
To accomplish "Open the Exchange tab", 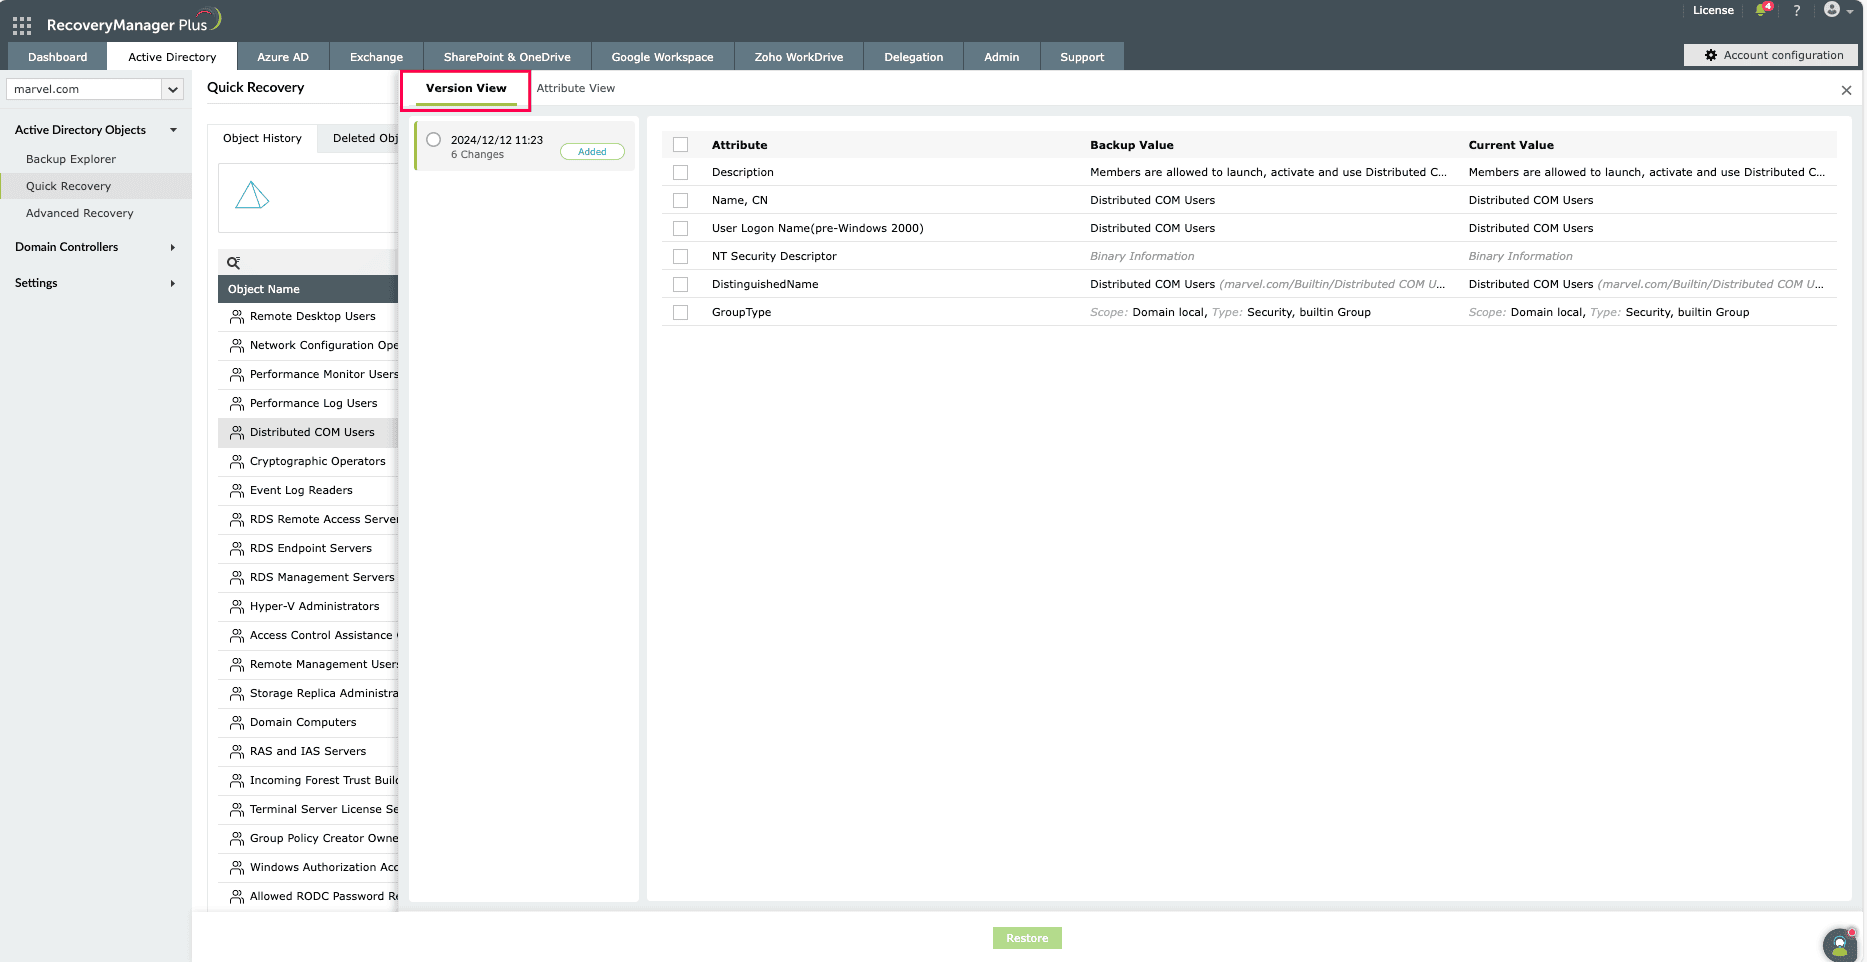I will [376, 57].
